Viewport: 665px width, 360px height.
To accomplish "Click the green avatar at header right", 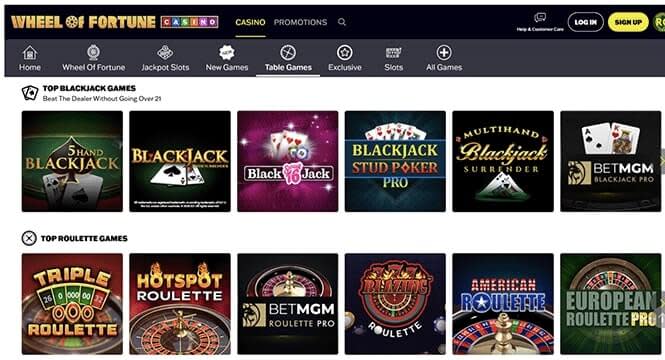I will 659,22.
